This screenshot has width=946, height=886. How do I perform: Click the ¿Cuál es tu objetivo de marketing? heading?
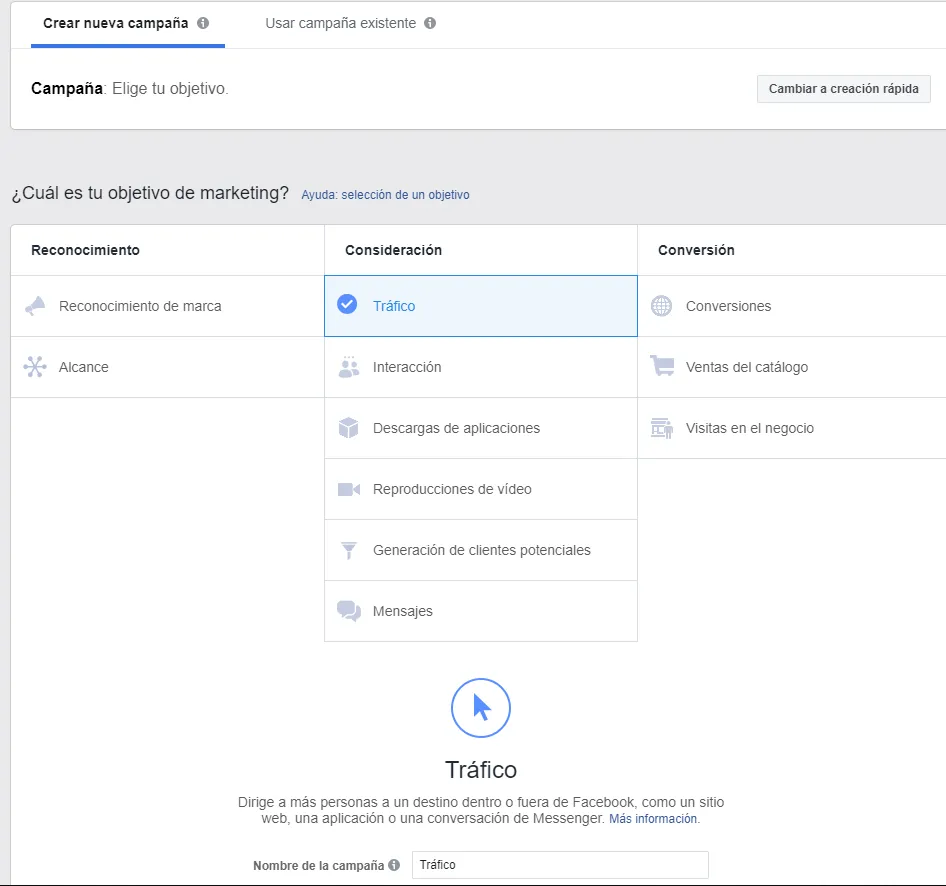[x=150, y=193]
